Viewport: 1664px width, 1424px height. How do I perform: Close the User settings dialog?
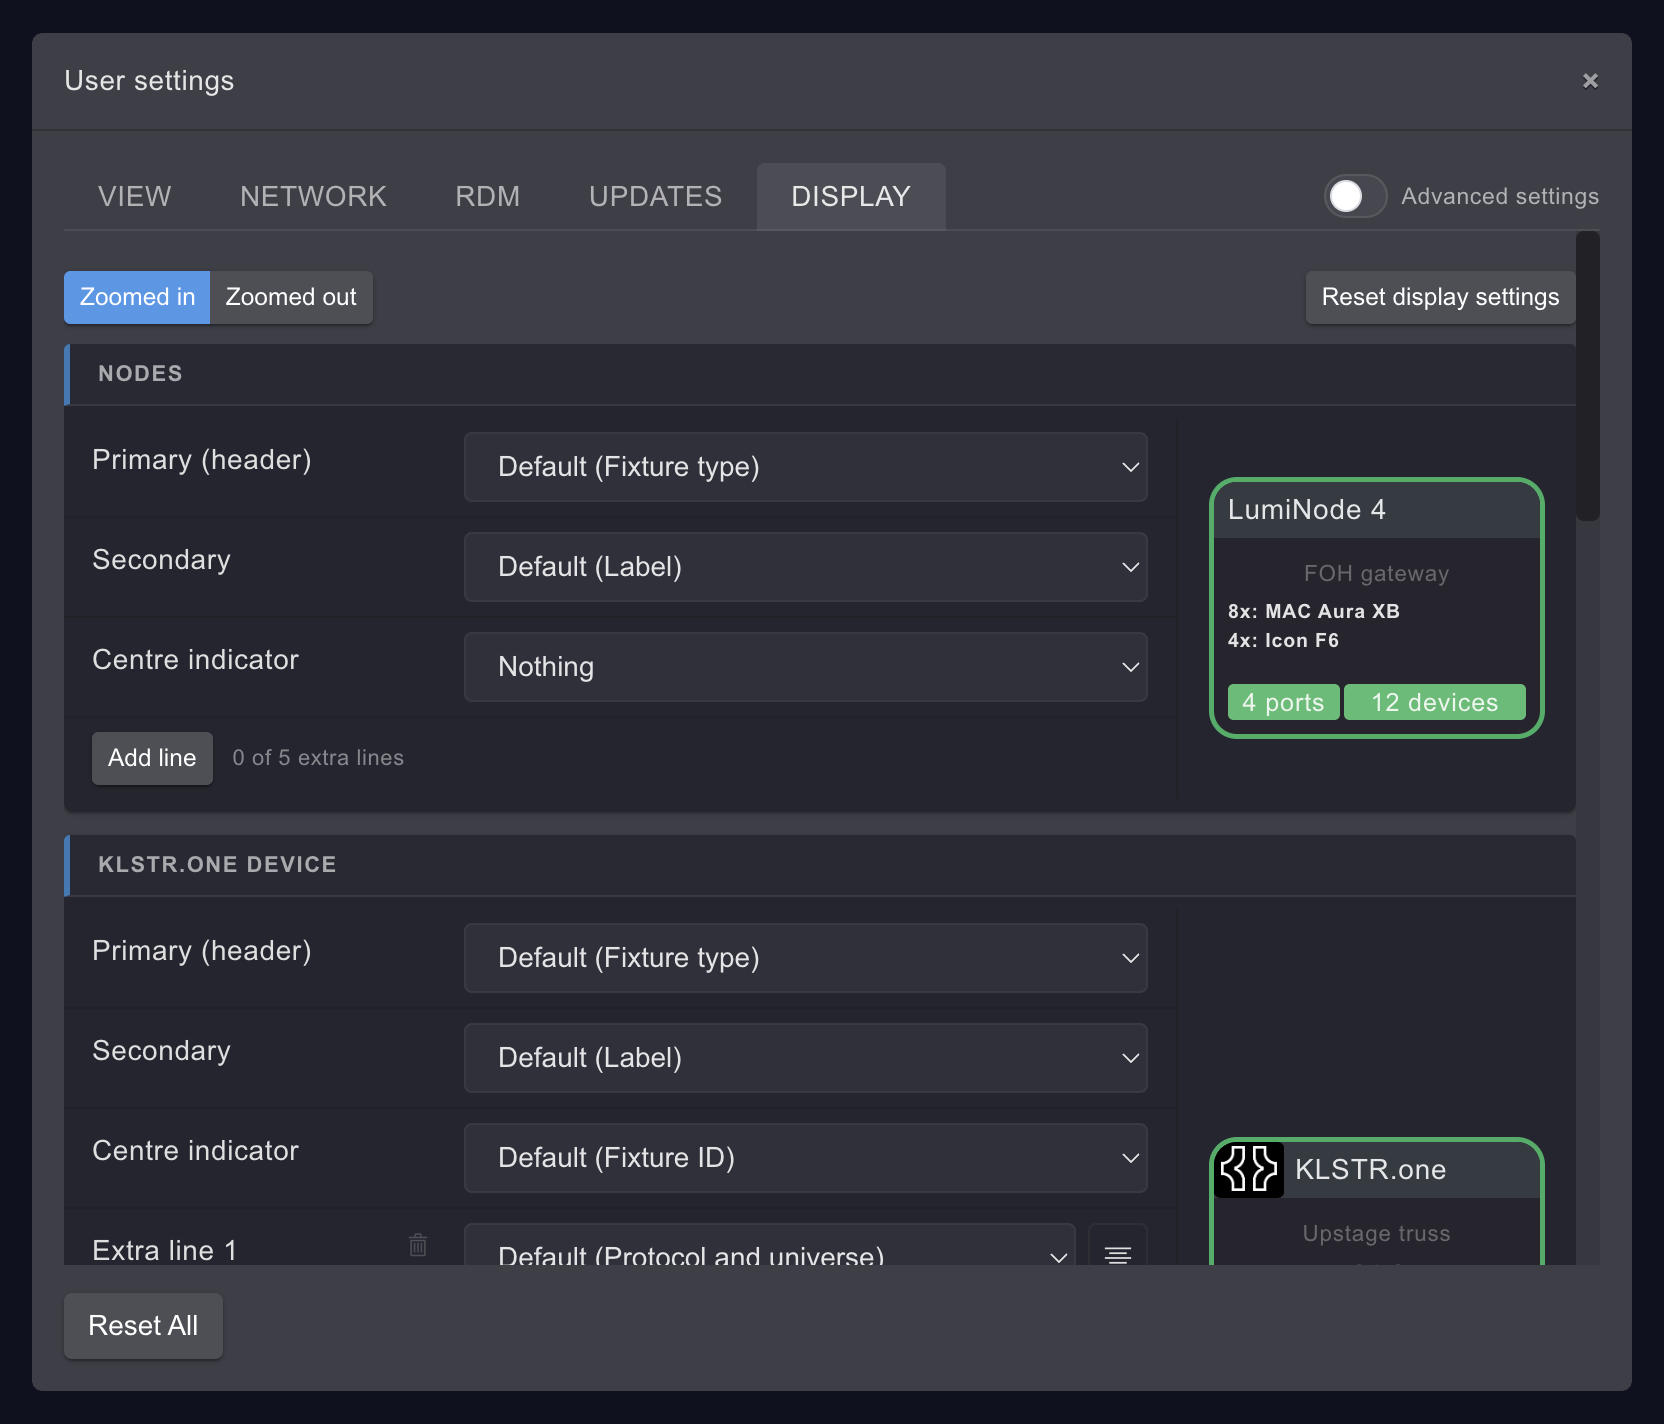(x=1590, y=81)
